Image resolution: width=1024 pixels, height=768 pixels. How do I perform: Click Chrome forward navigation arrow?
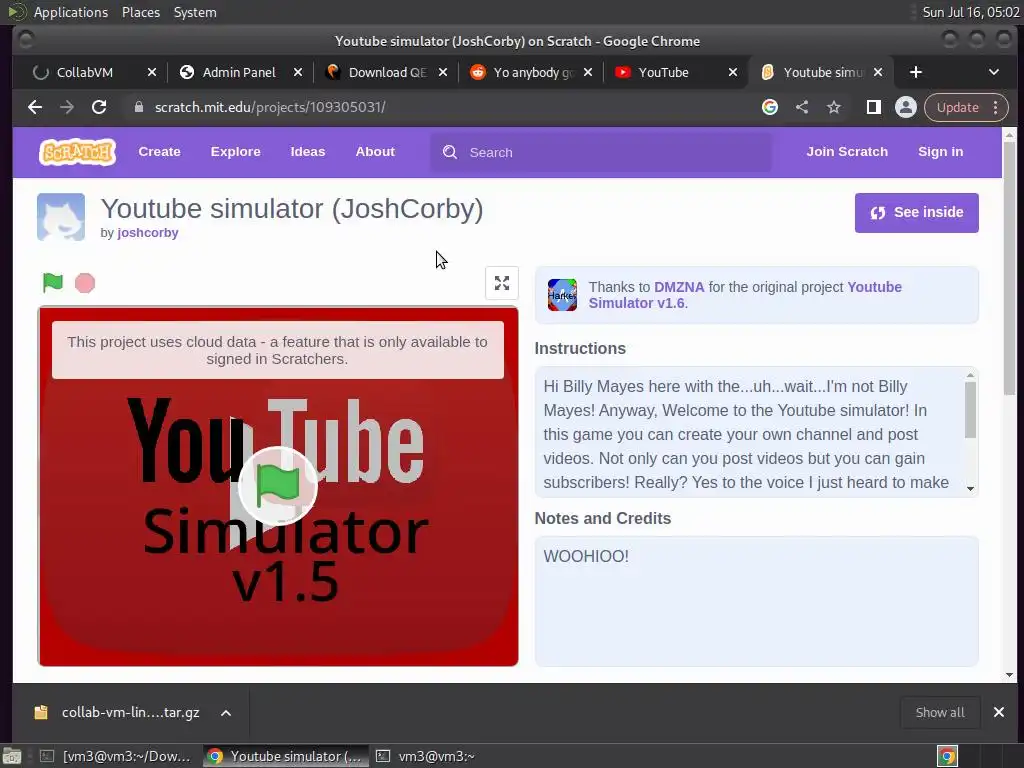click(67, 107)
